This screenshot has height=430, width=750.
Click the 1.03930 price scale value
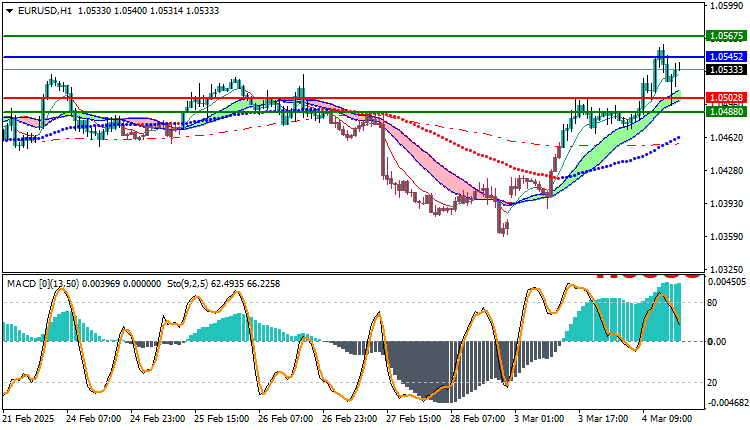[x=727, y=204]
